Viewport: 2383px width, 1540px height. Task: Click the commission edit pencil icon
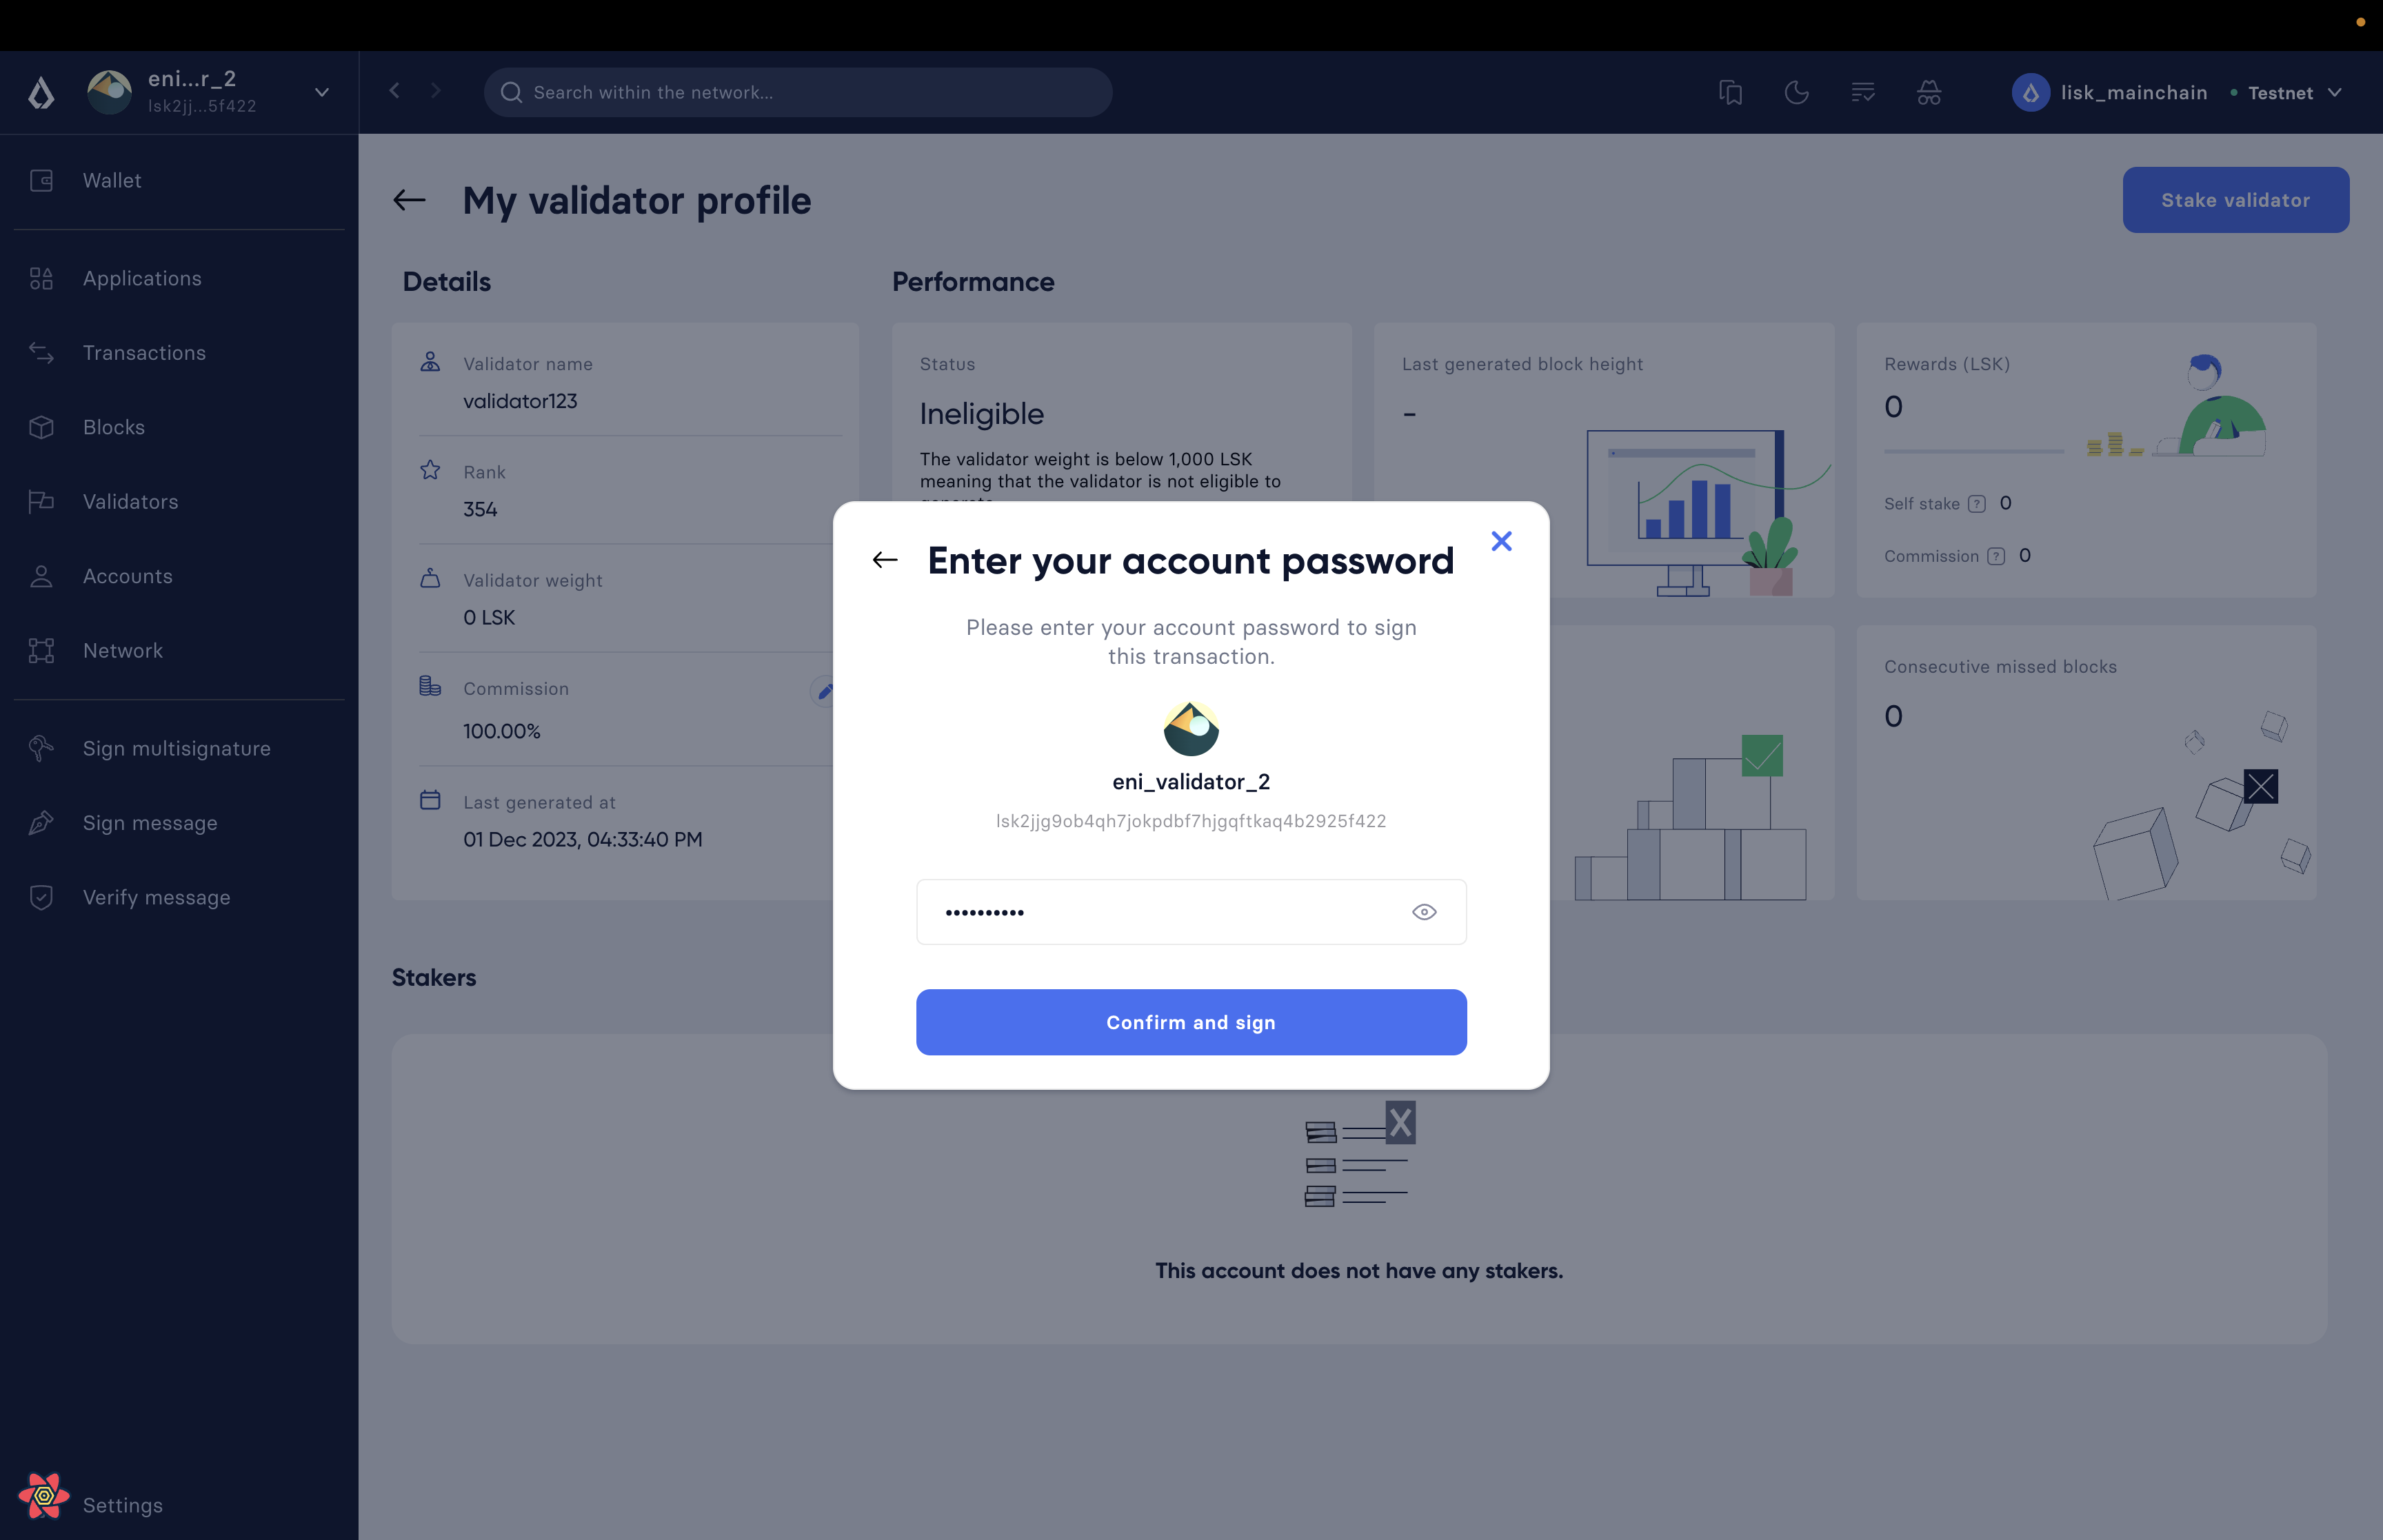[x=824, y=691]
